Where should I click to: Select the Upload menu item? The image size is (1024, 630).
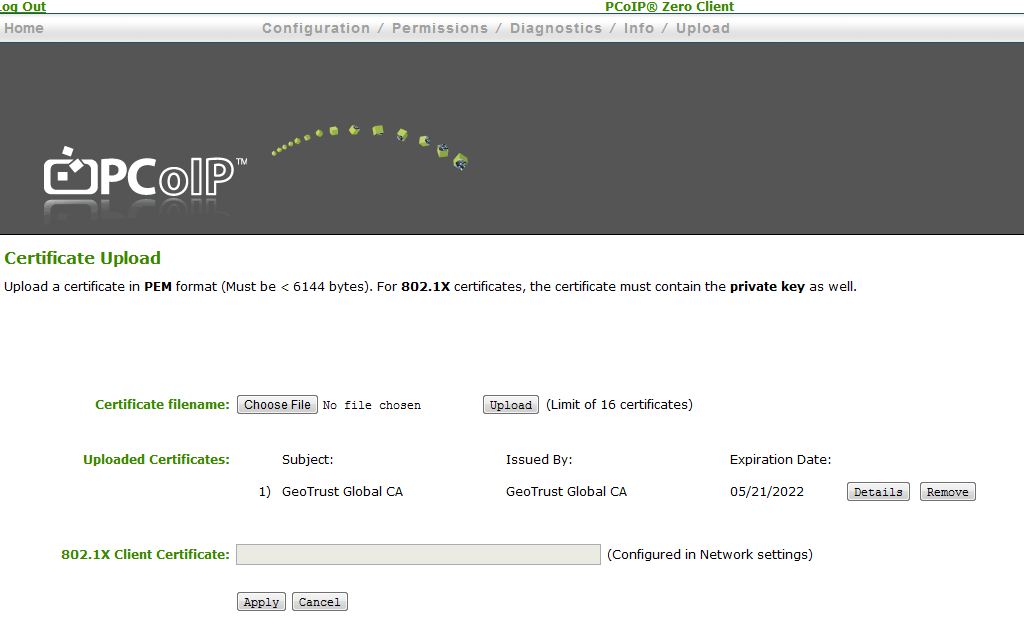pos(702,28)
